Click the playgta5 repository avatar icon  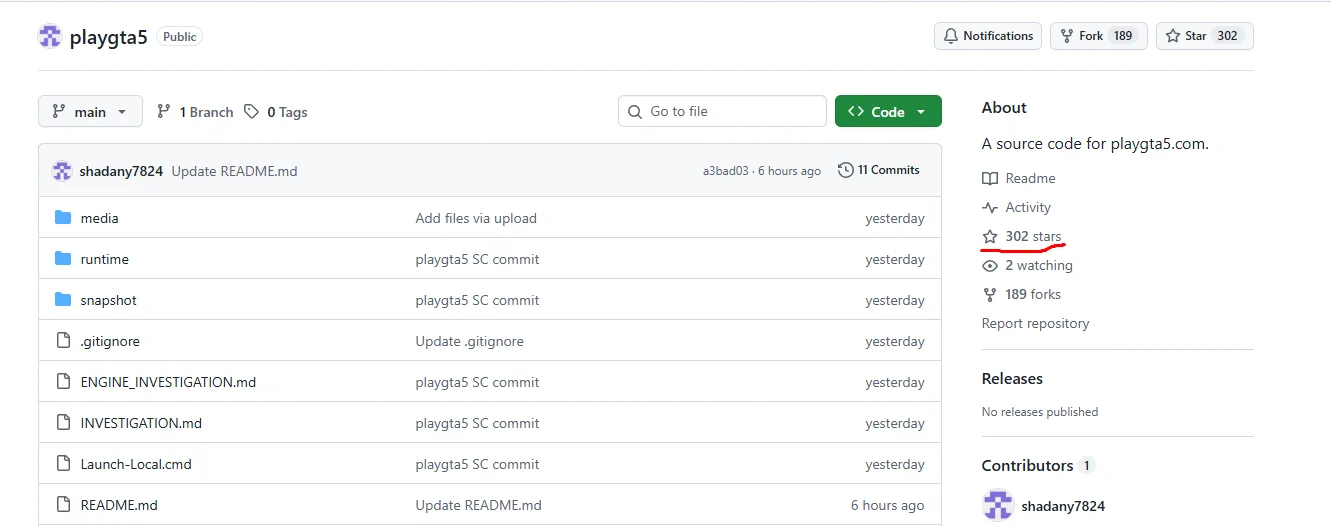tap(50, 37)
